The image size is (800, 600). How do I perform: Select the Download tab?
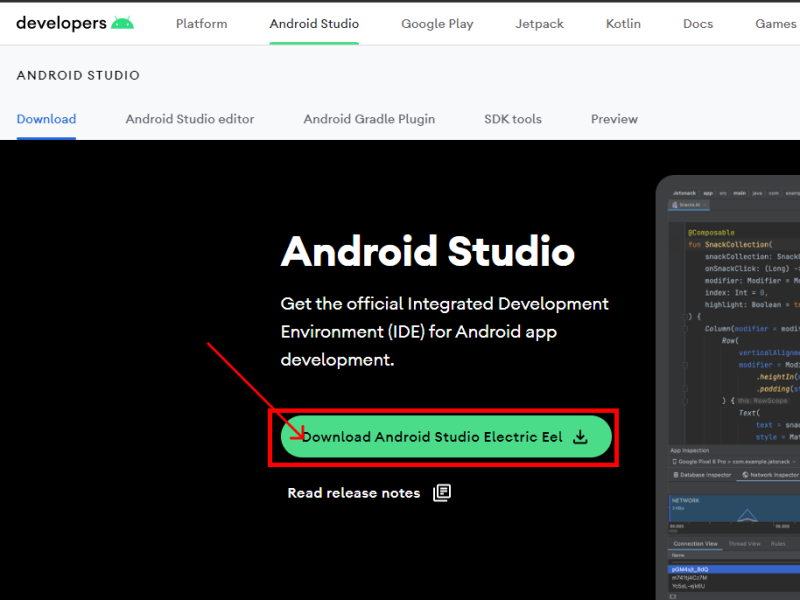(46, 119)
